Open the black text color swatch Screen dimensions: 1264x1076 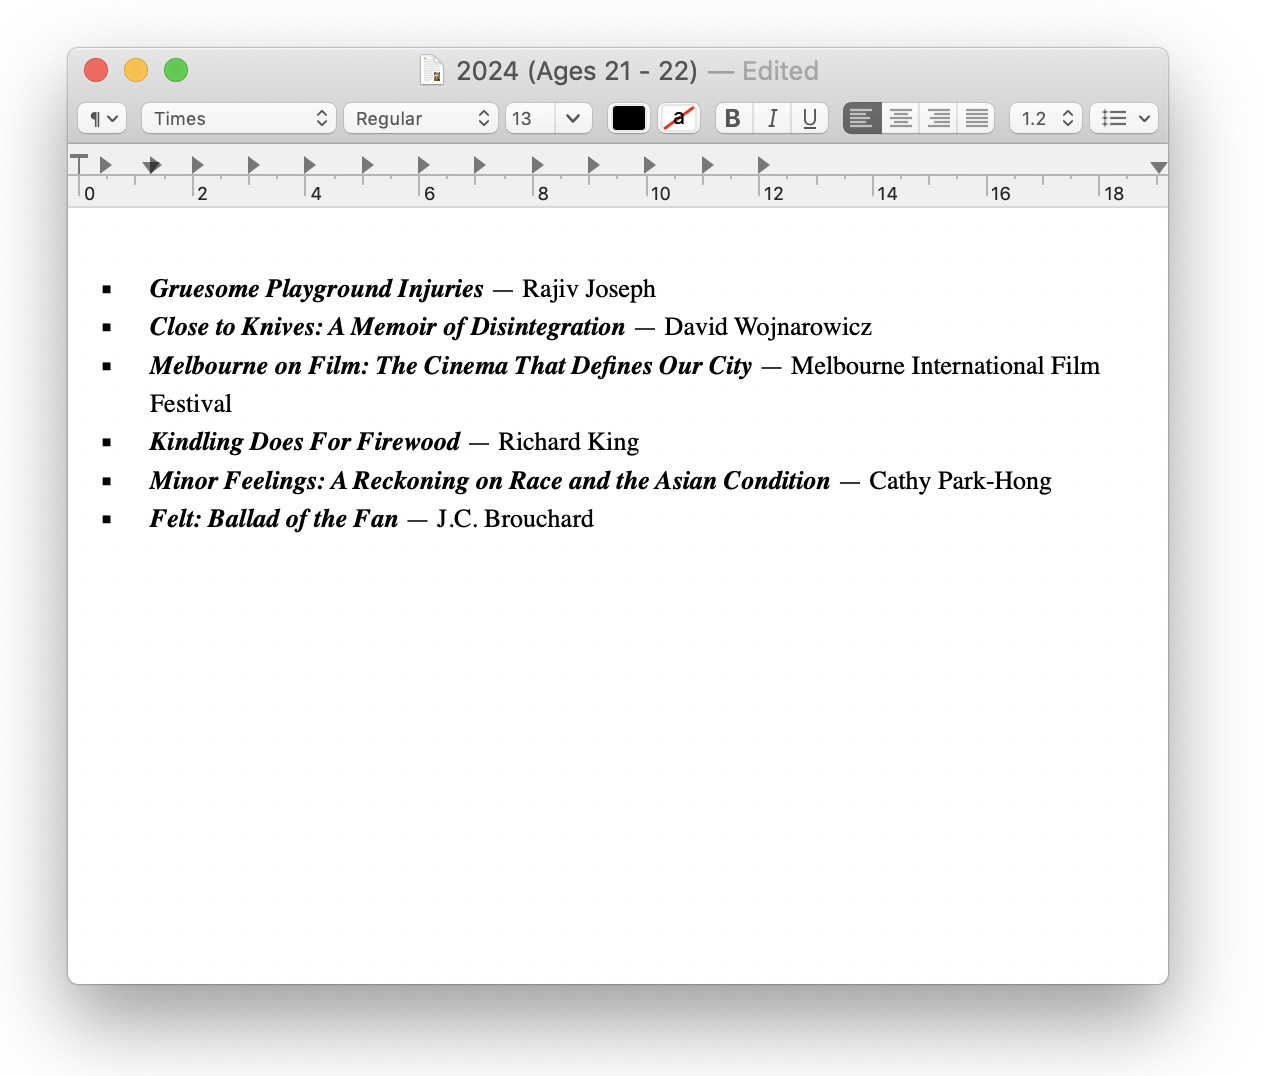pos(629,118)
